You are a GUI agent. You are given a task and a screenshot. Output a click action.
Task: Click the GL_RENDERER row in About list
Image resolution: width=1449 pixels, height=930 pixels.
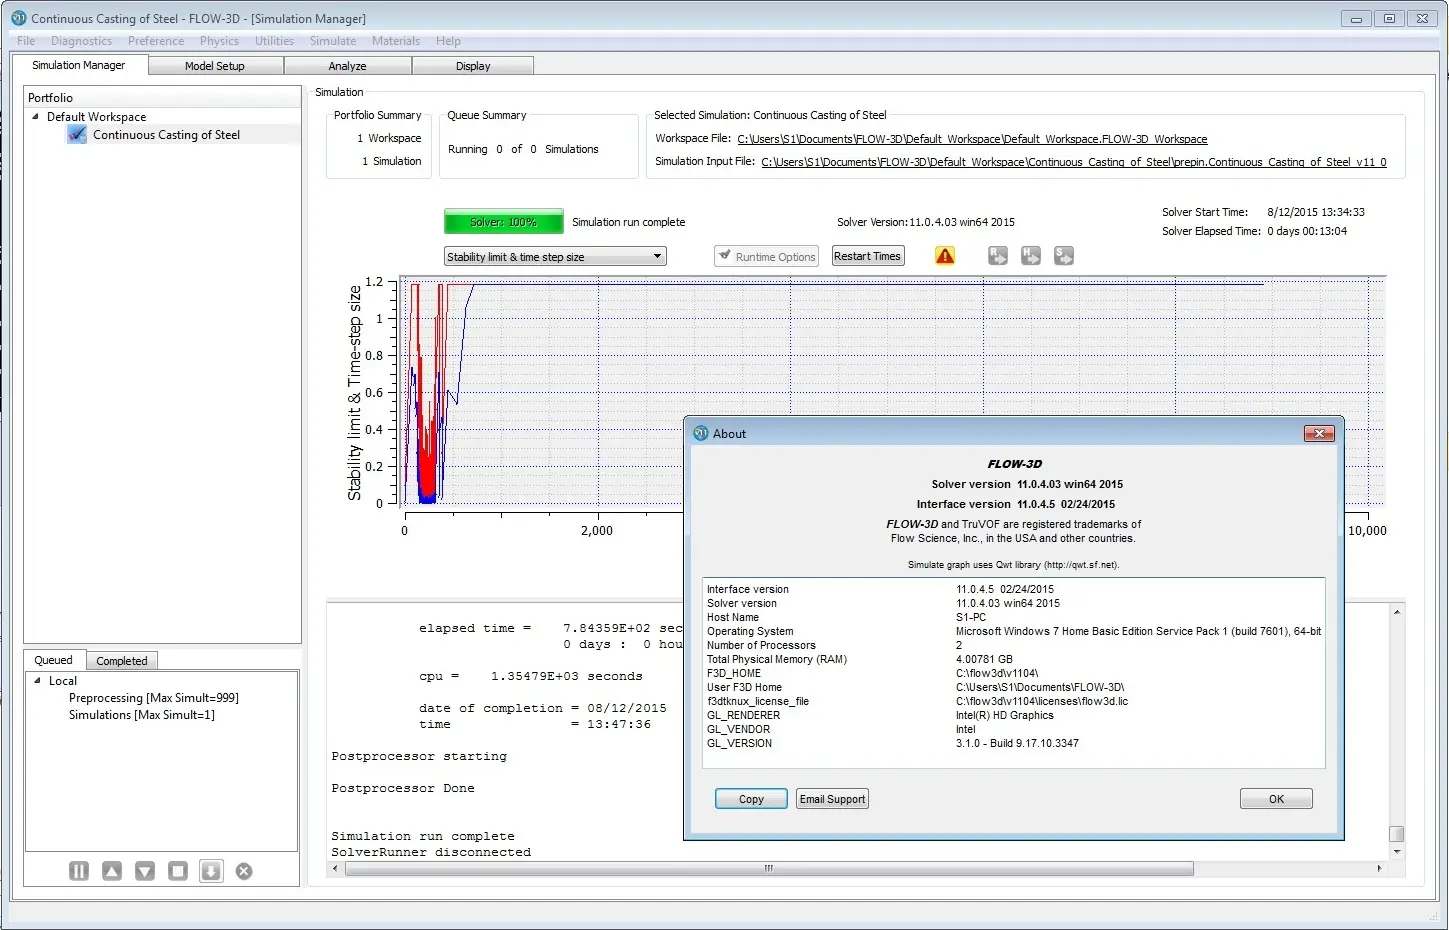[1014, 715]
